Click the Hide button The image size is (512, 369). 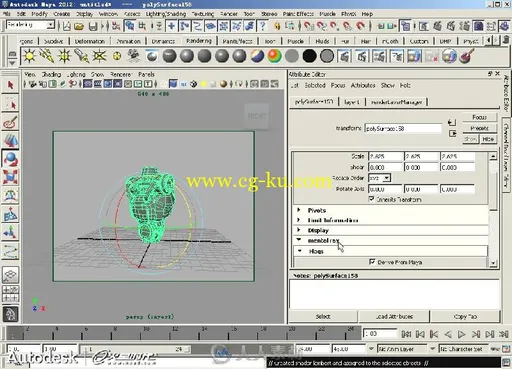488,139
